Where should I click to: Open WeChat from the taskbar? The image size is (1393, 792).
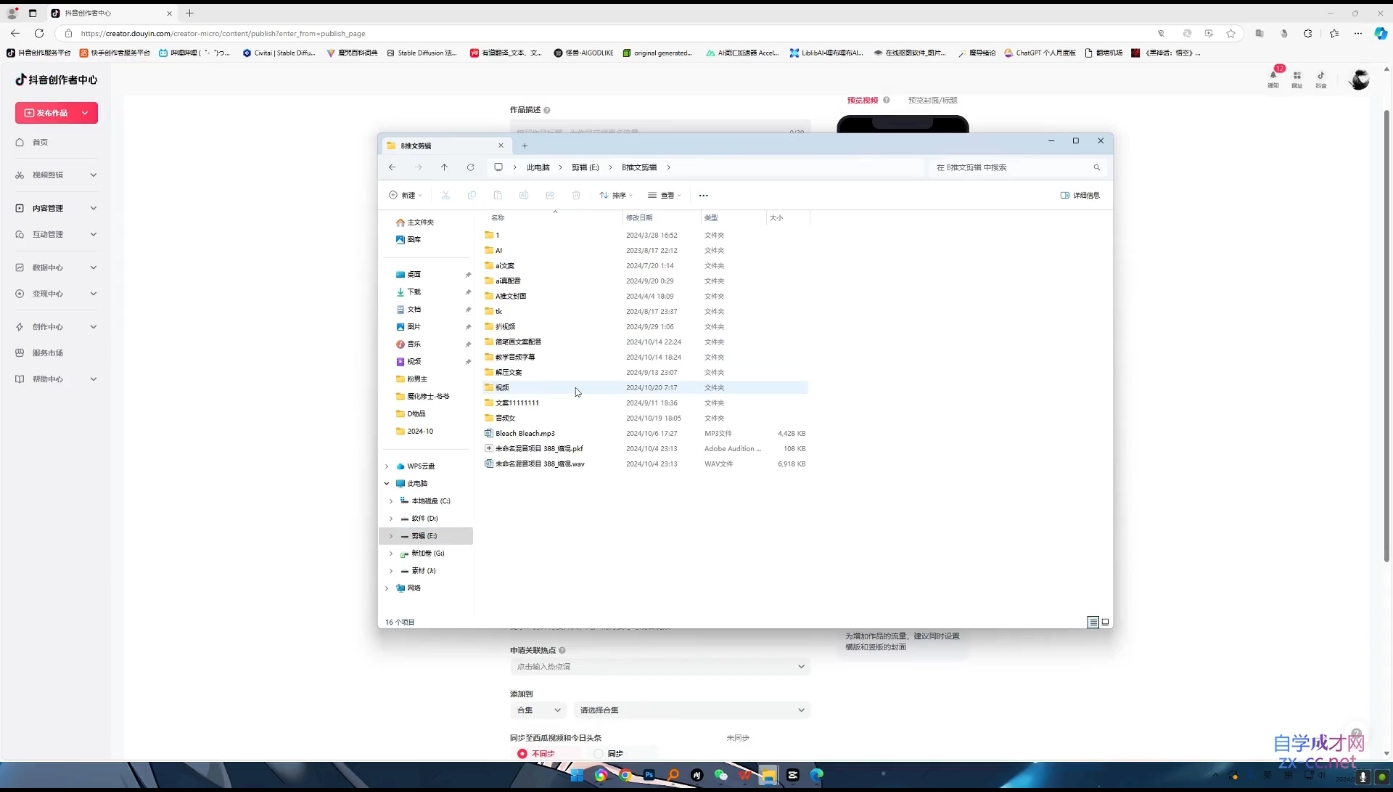[x=721, y=775]
